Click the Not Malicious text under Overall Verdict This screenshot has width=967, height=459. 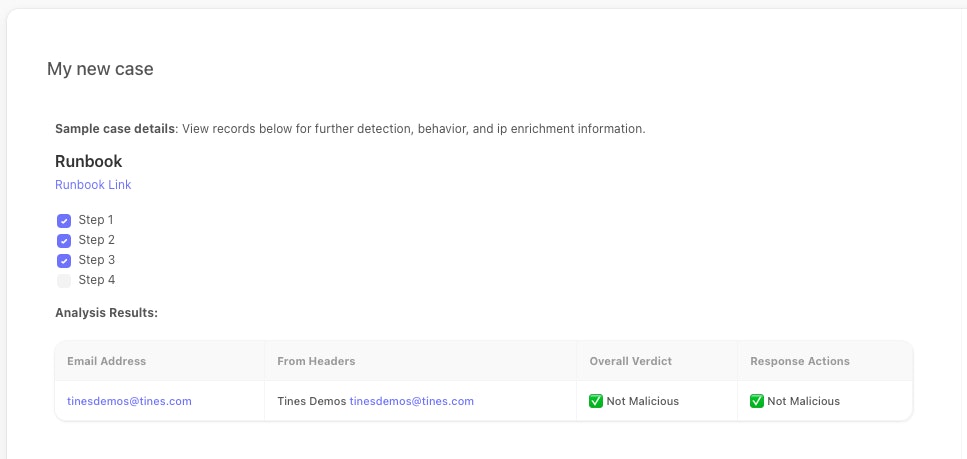(642, 401)
